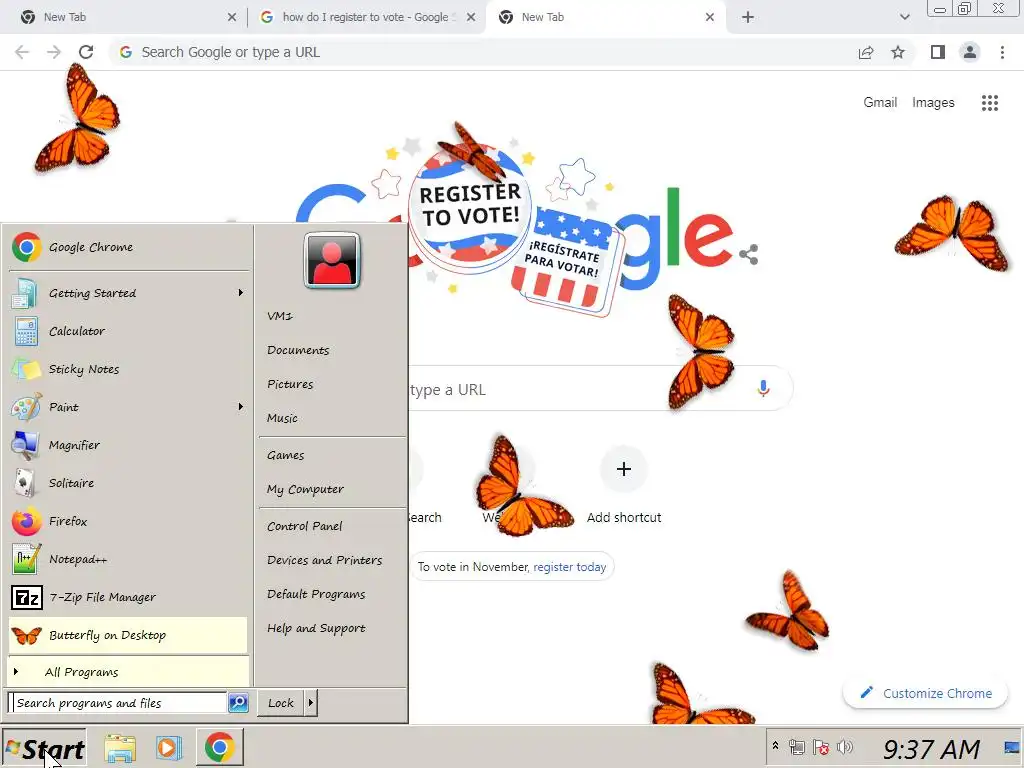
Task: Click the Lock button
Action: (x=281, y=703)
